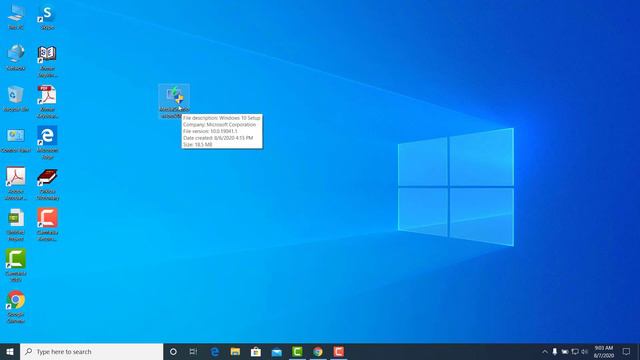Select the This PC desktop icon

[x=16, y=17]
